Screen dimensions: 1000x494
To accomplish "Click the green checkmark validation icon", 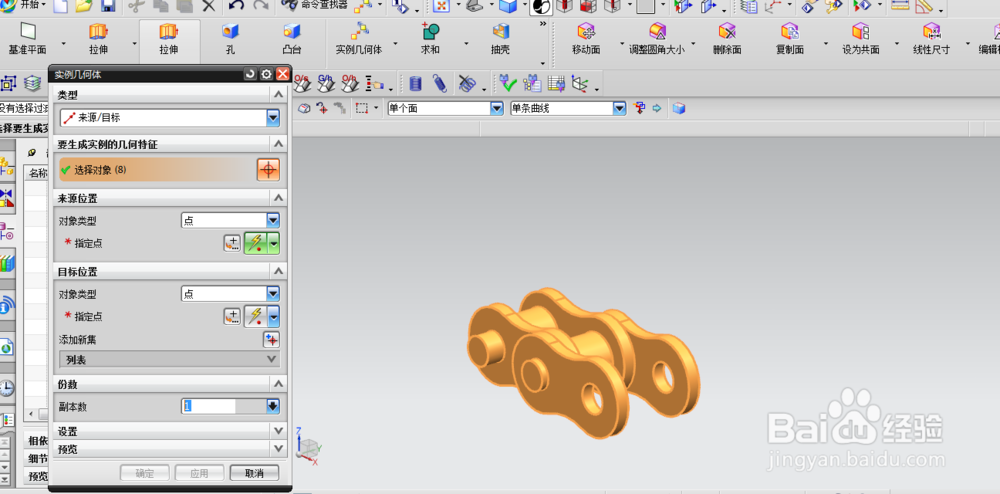I will pos(508,84).
